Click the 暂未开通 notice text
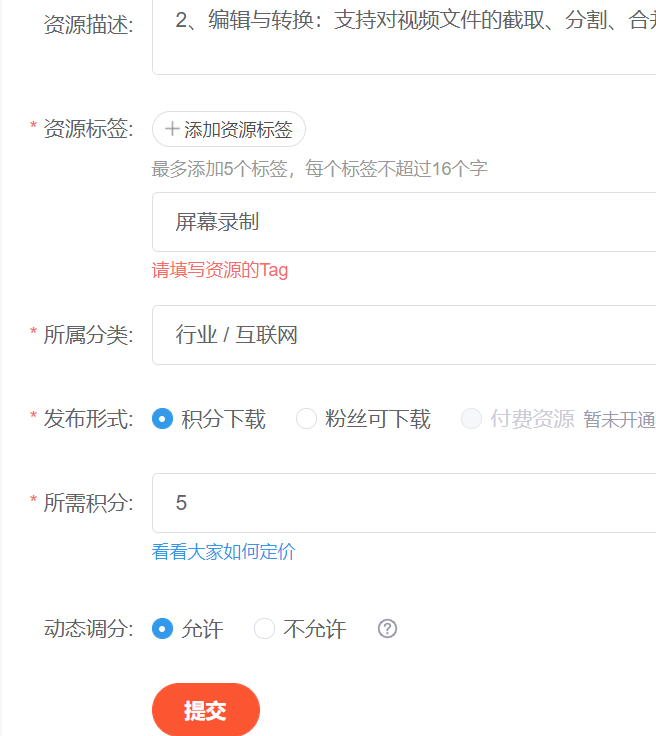Screen dimensions: 656x736 (x=619, y=419)
